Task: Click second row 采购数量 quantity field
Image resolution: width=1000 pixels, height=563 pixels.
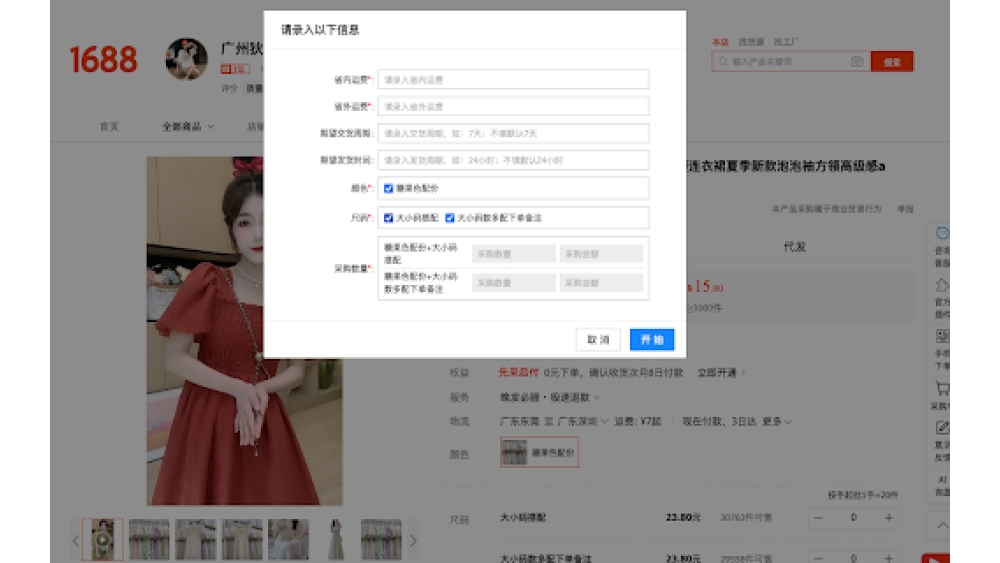Action: (513, 282)
